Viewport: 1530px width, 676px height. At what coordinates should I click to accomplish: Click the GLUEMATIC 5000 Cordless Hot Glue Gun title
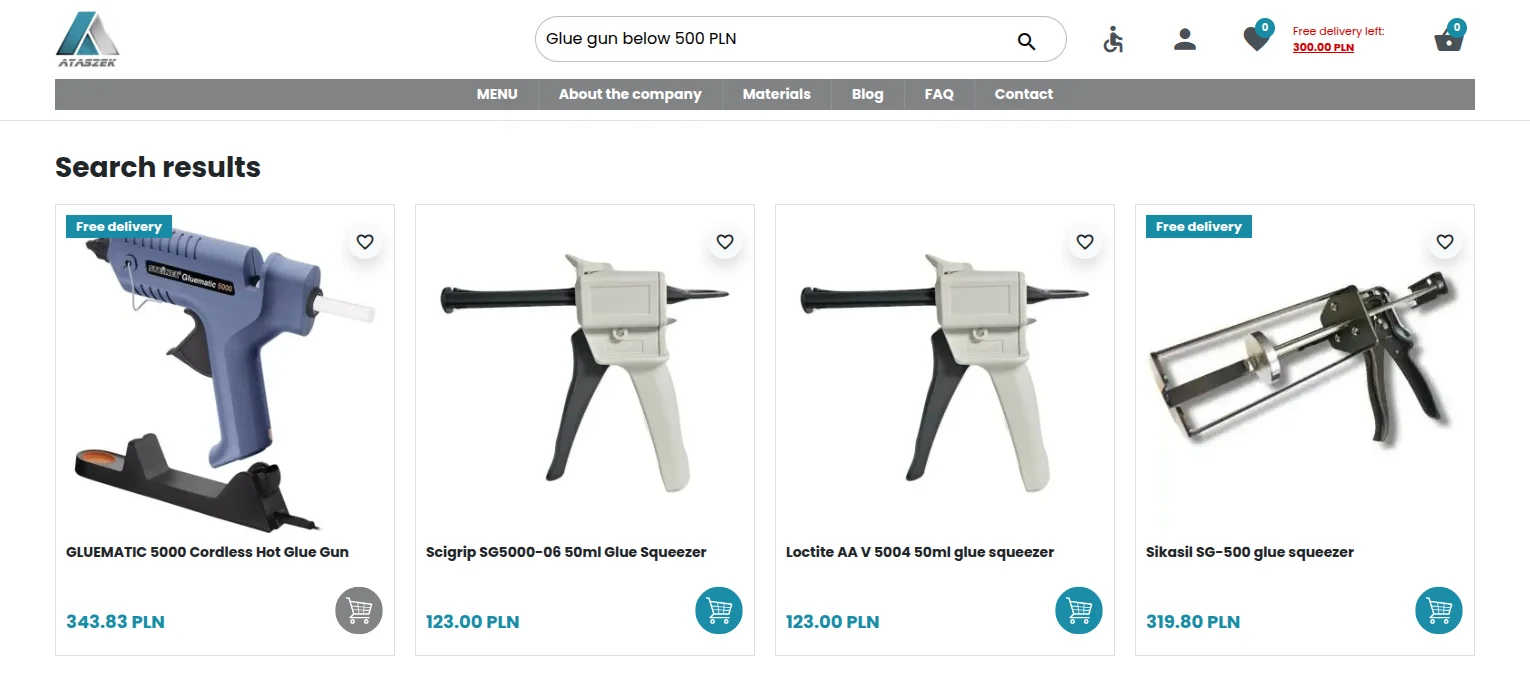pos(207,552)
